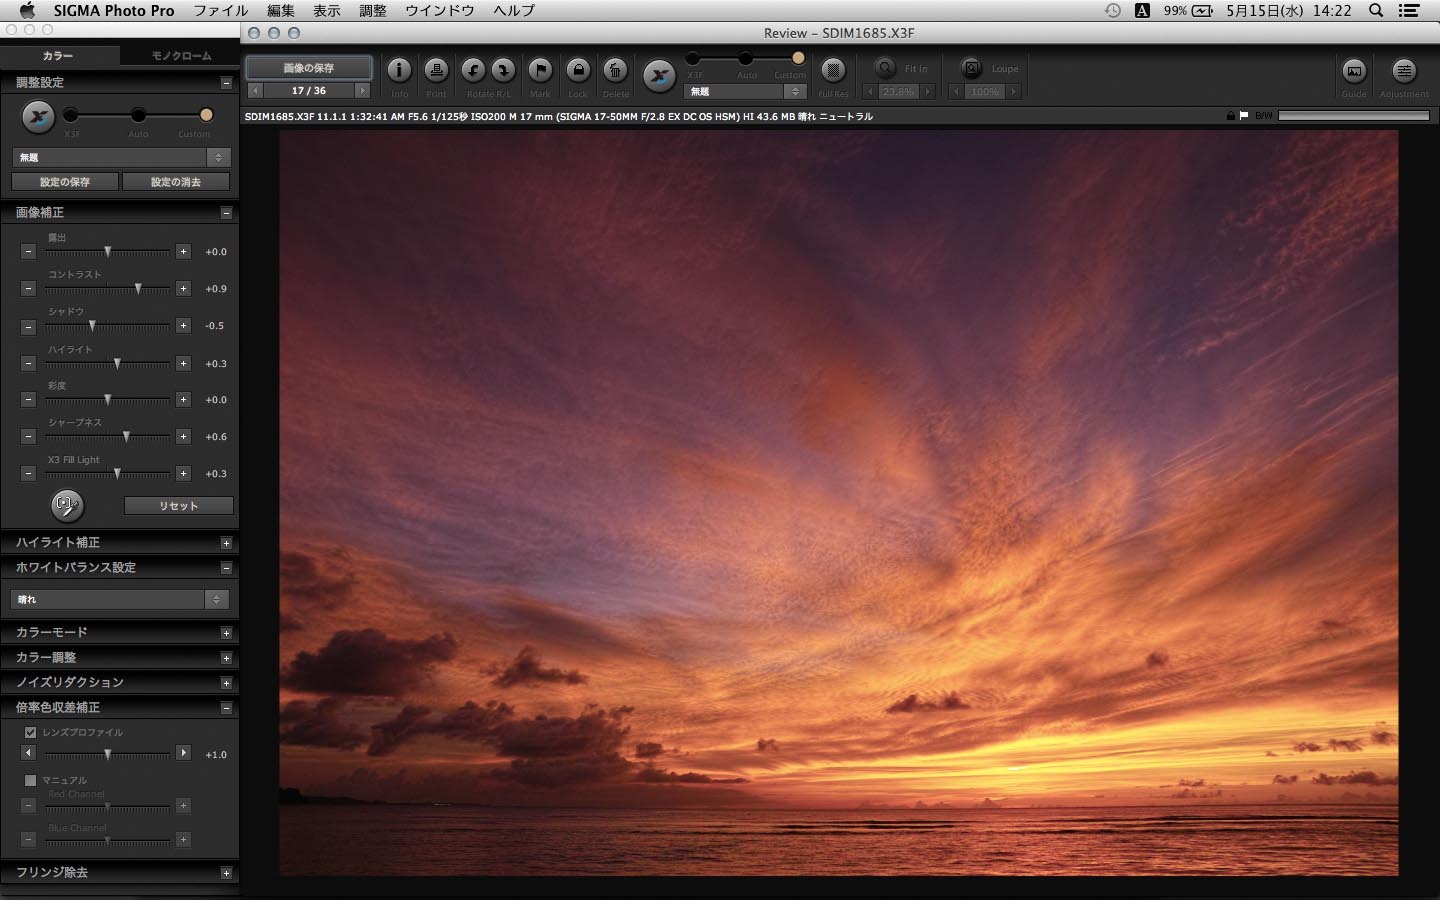Image resolution: width=1440 pixels, height=900 pixels.
Task: Pick the white balance eyedropper tool
Action: (x=67, y=505)
